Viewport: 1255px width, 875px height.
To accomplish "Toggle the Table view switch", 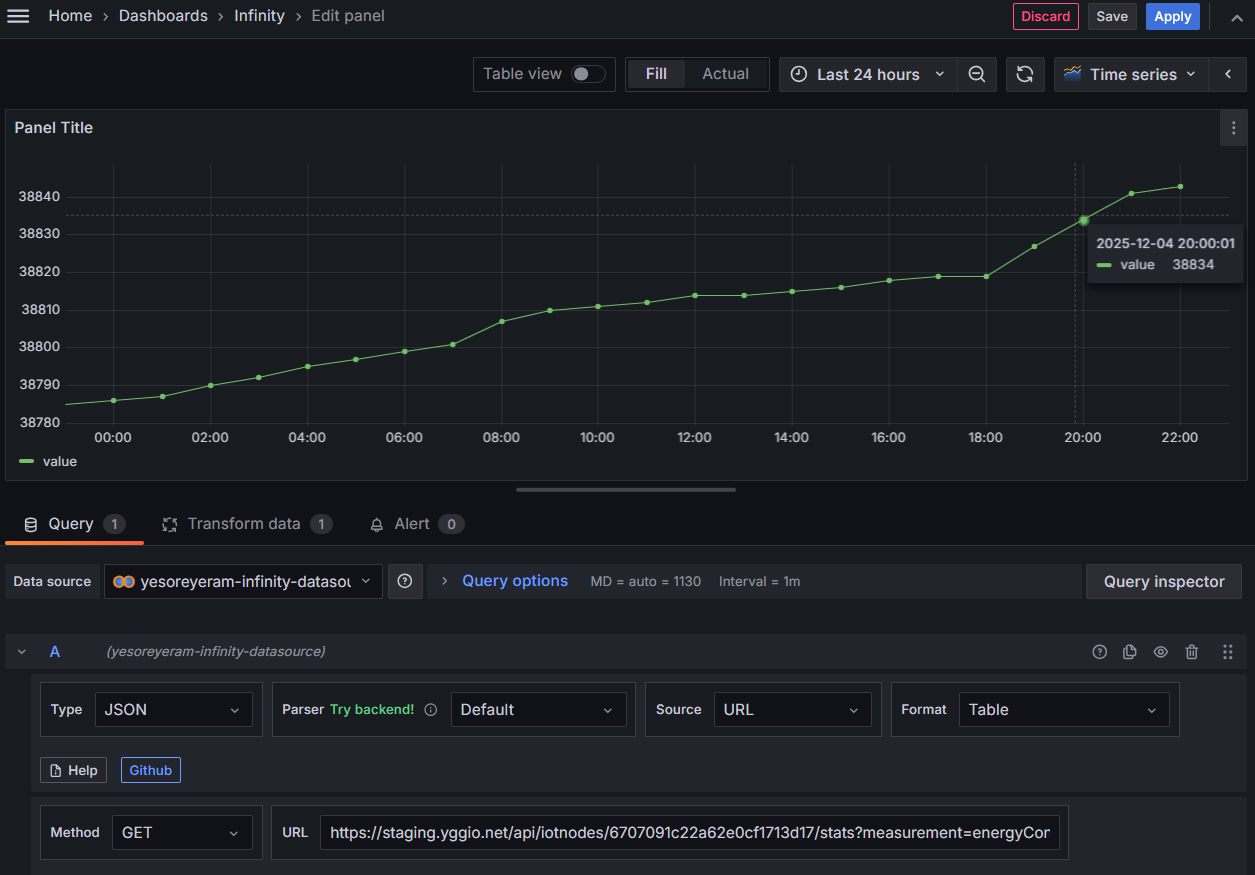I will pos(588,74).
